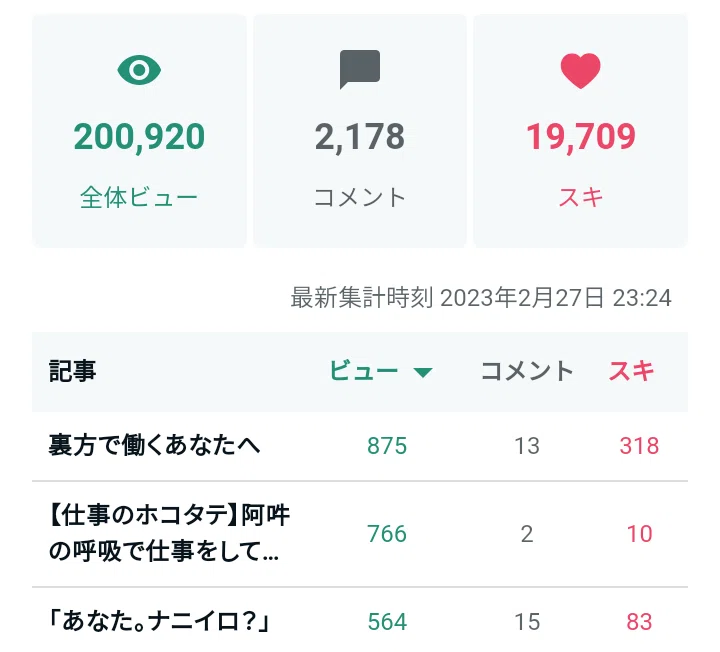Click the スキ label under heart
This screenshot has width=720, height=652.
point(580,197)
